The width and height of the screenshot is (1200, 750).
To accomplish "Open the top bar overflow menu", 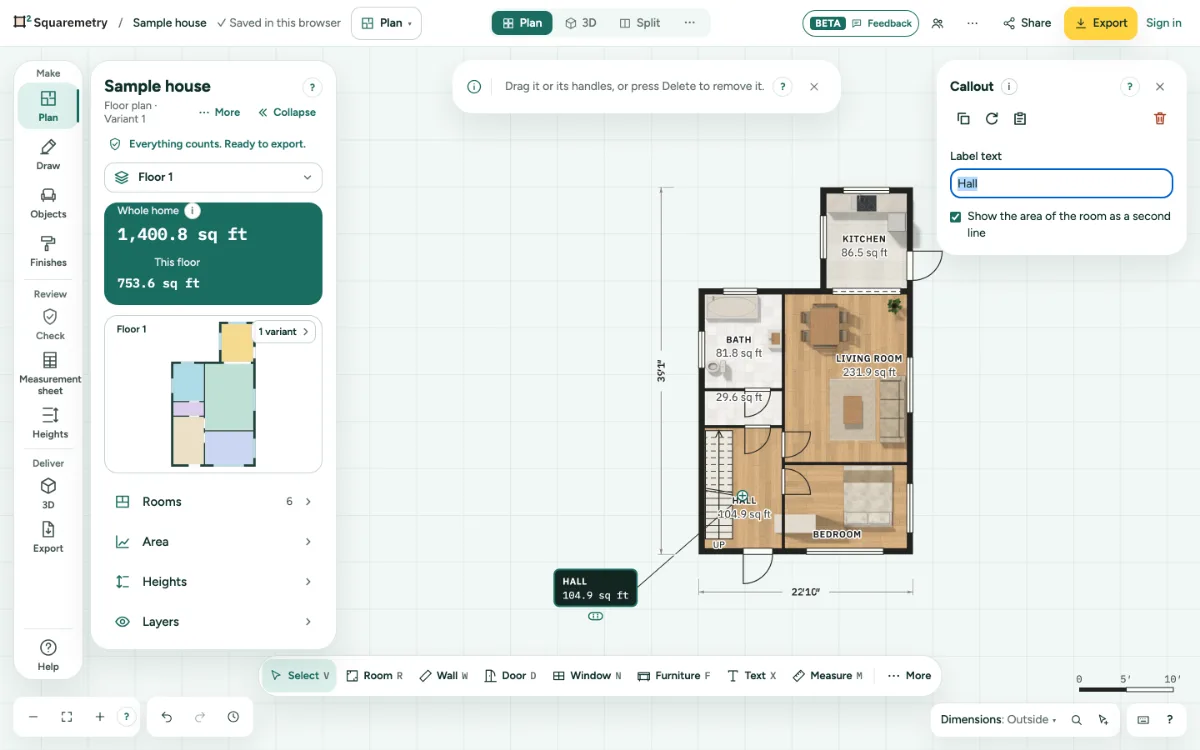I will [x=972, y=23].
